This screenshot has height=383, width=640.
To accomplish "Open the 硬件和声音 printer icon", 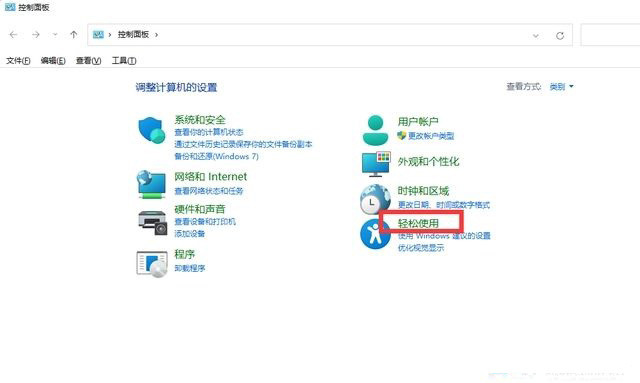I will [152, 223].
